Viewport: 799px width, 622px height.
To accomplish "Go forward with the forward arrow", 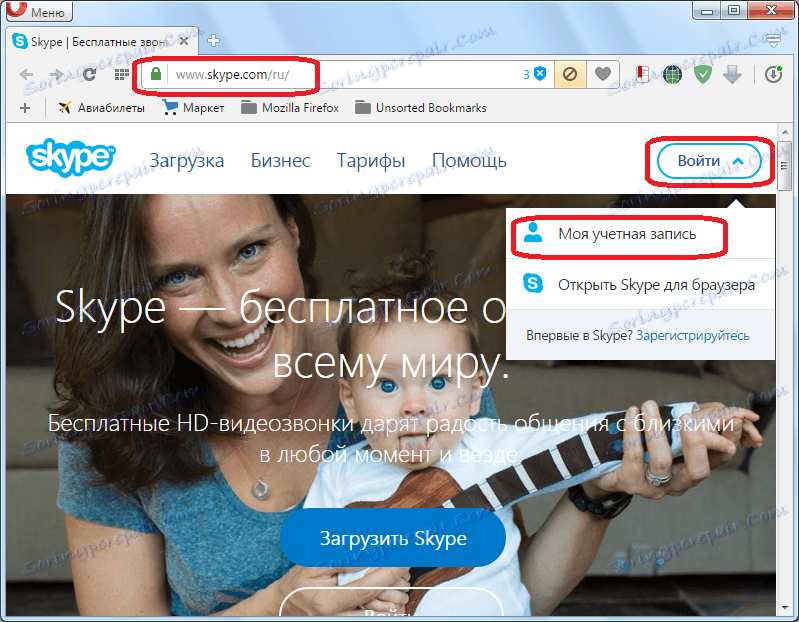I will pos(57,75).
